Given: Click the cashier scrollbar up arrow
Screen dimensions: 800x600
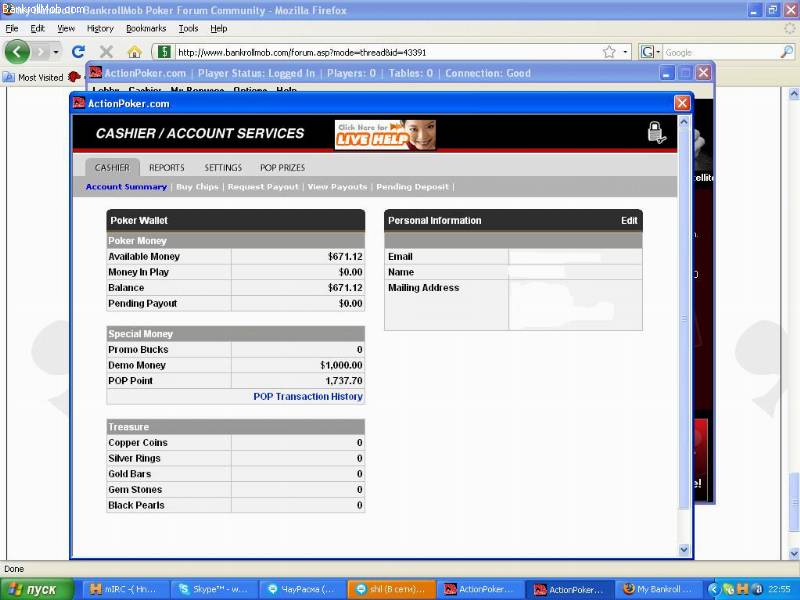Looking at the screenshot, I should coord(684,122).
